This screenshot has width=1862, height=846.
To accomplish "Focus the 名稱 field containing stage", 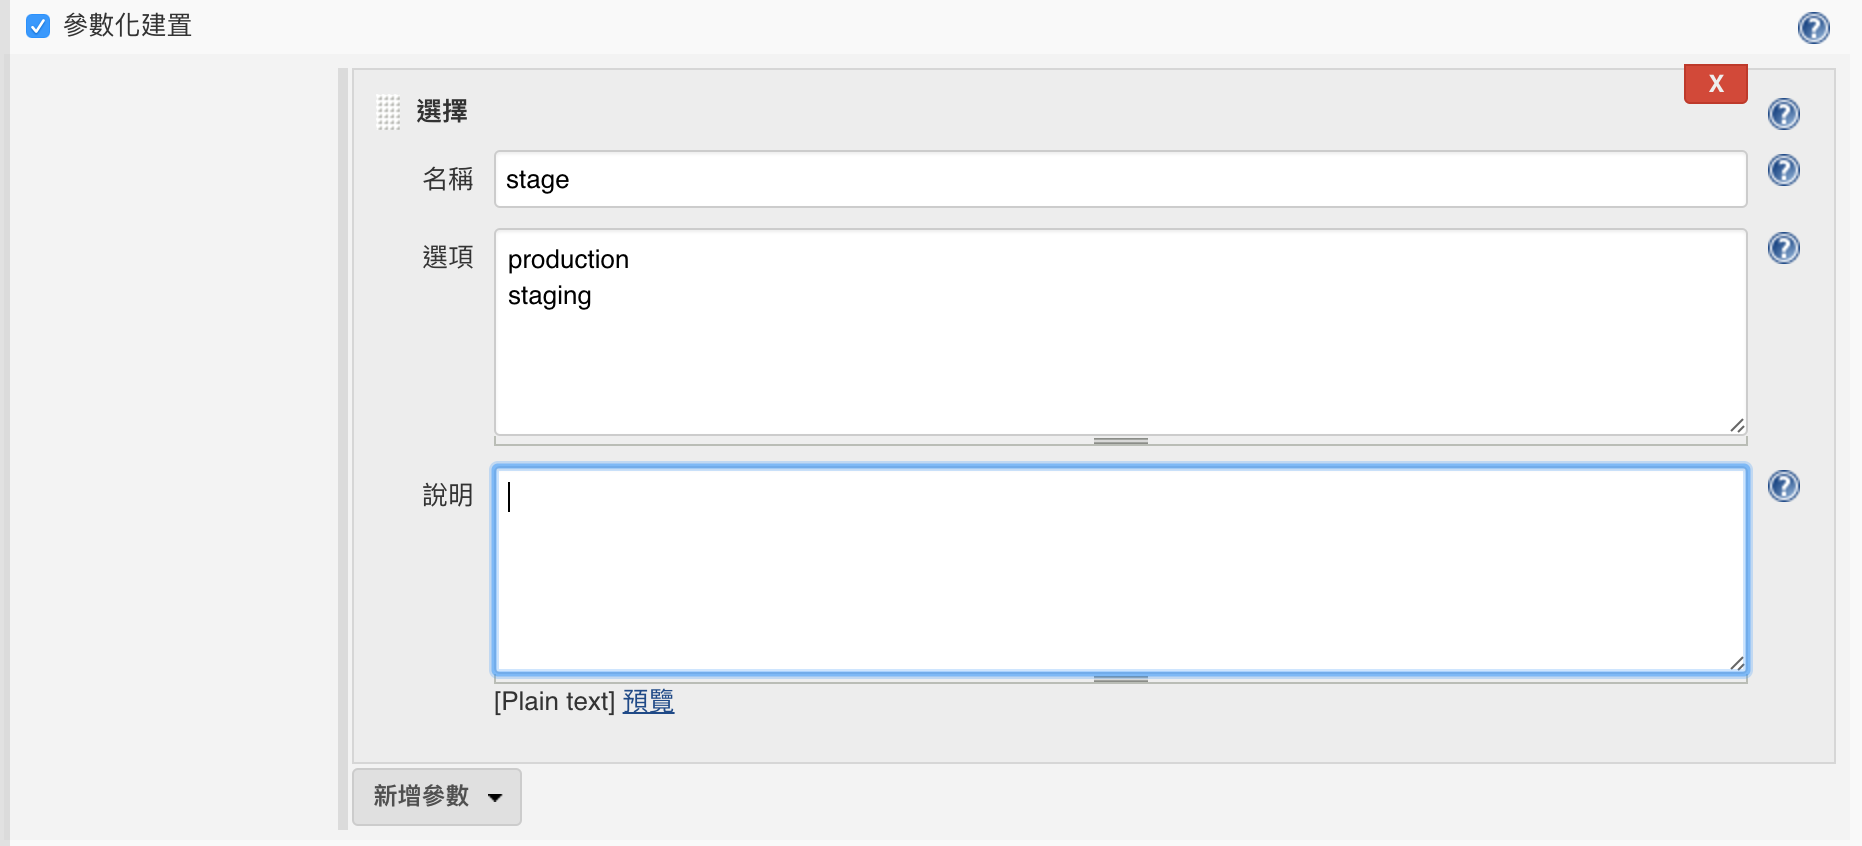I will click(x=1120, y=179).
